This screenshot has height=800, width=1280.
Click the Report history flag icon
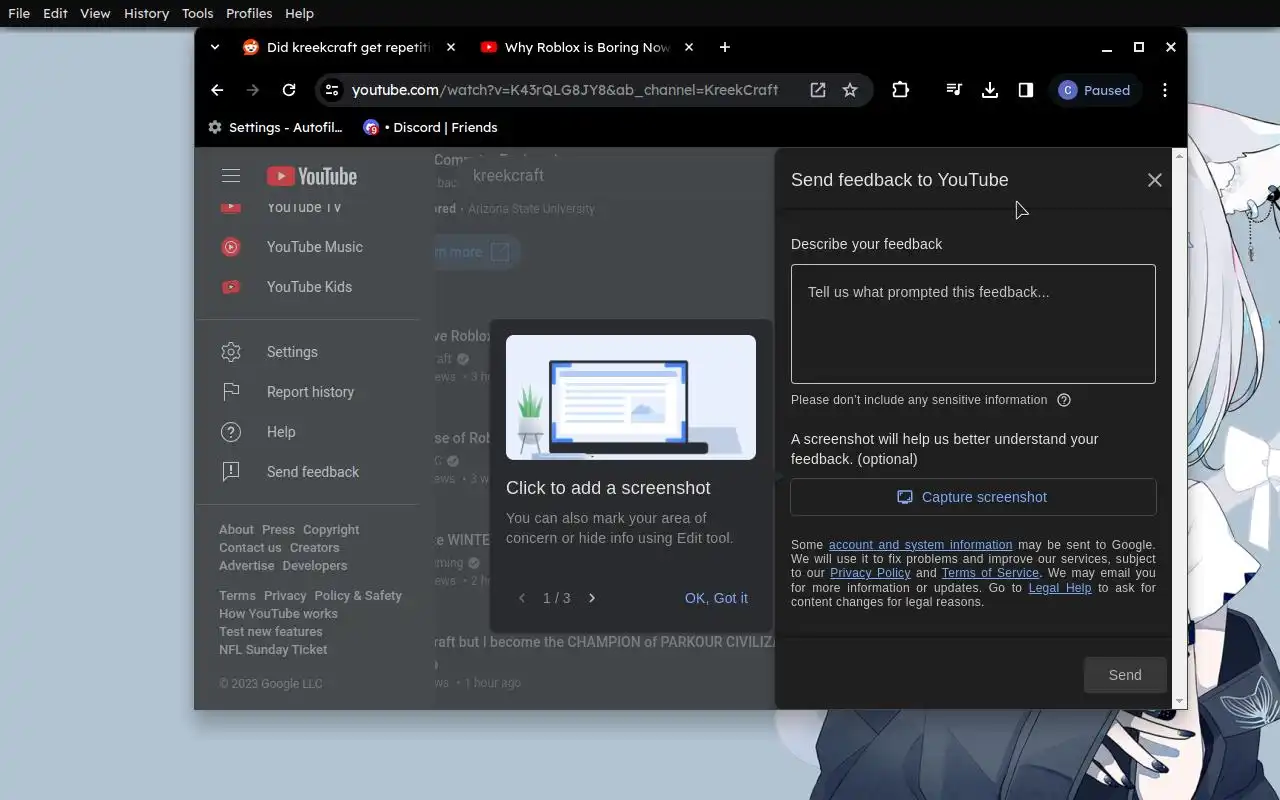coord(231,392)
